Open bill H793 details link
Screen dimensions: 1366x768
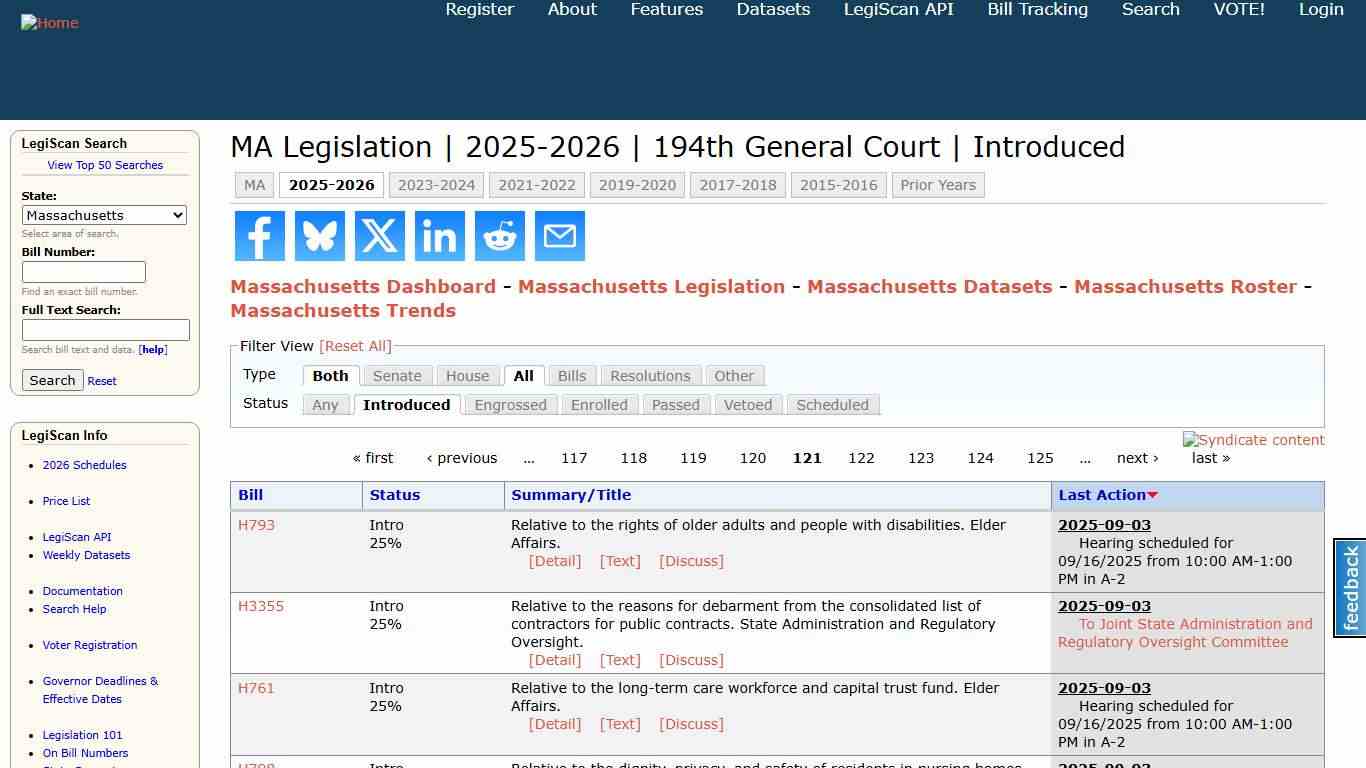tap(256, 524)
